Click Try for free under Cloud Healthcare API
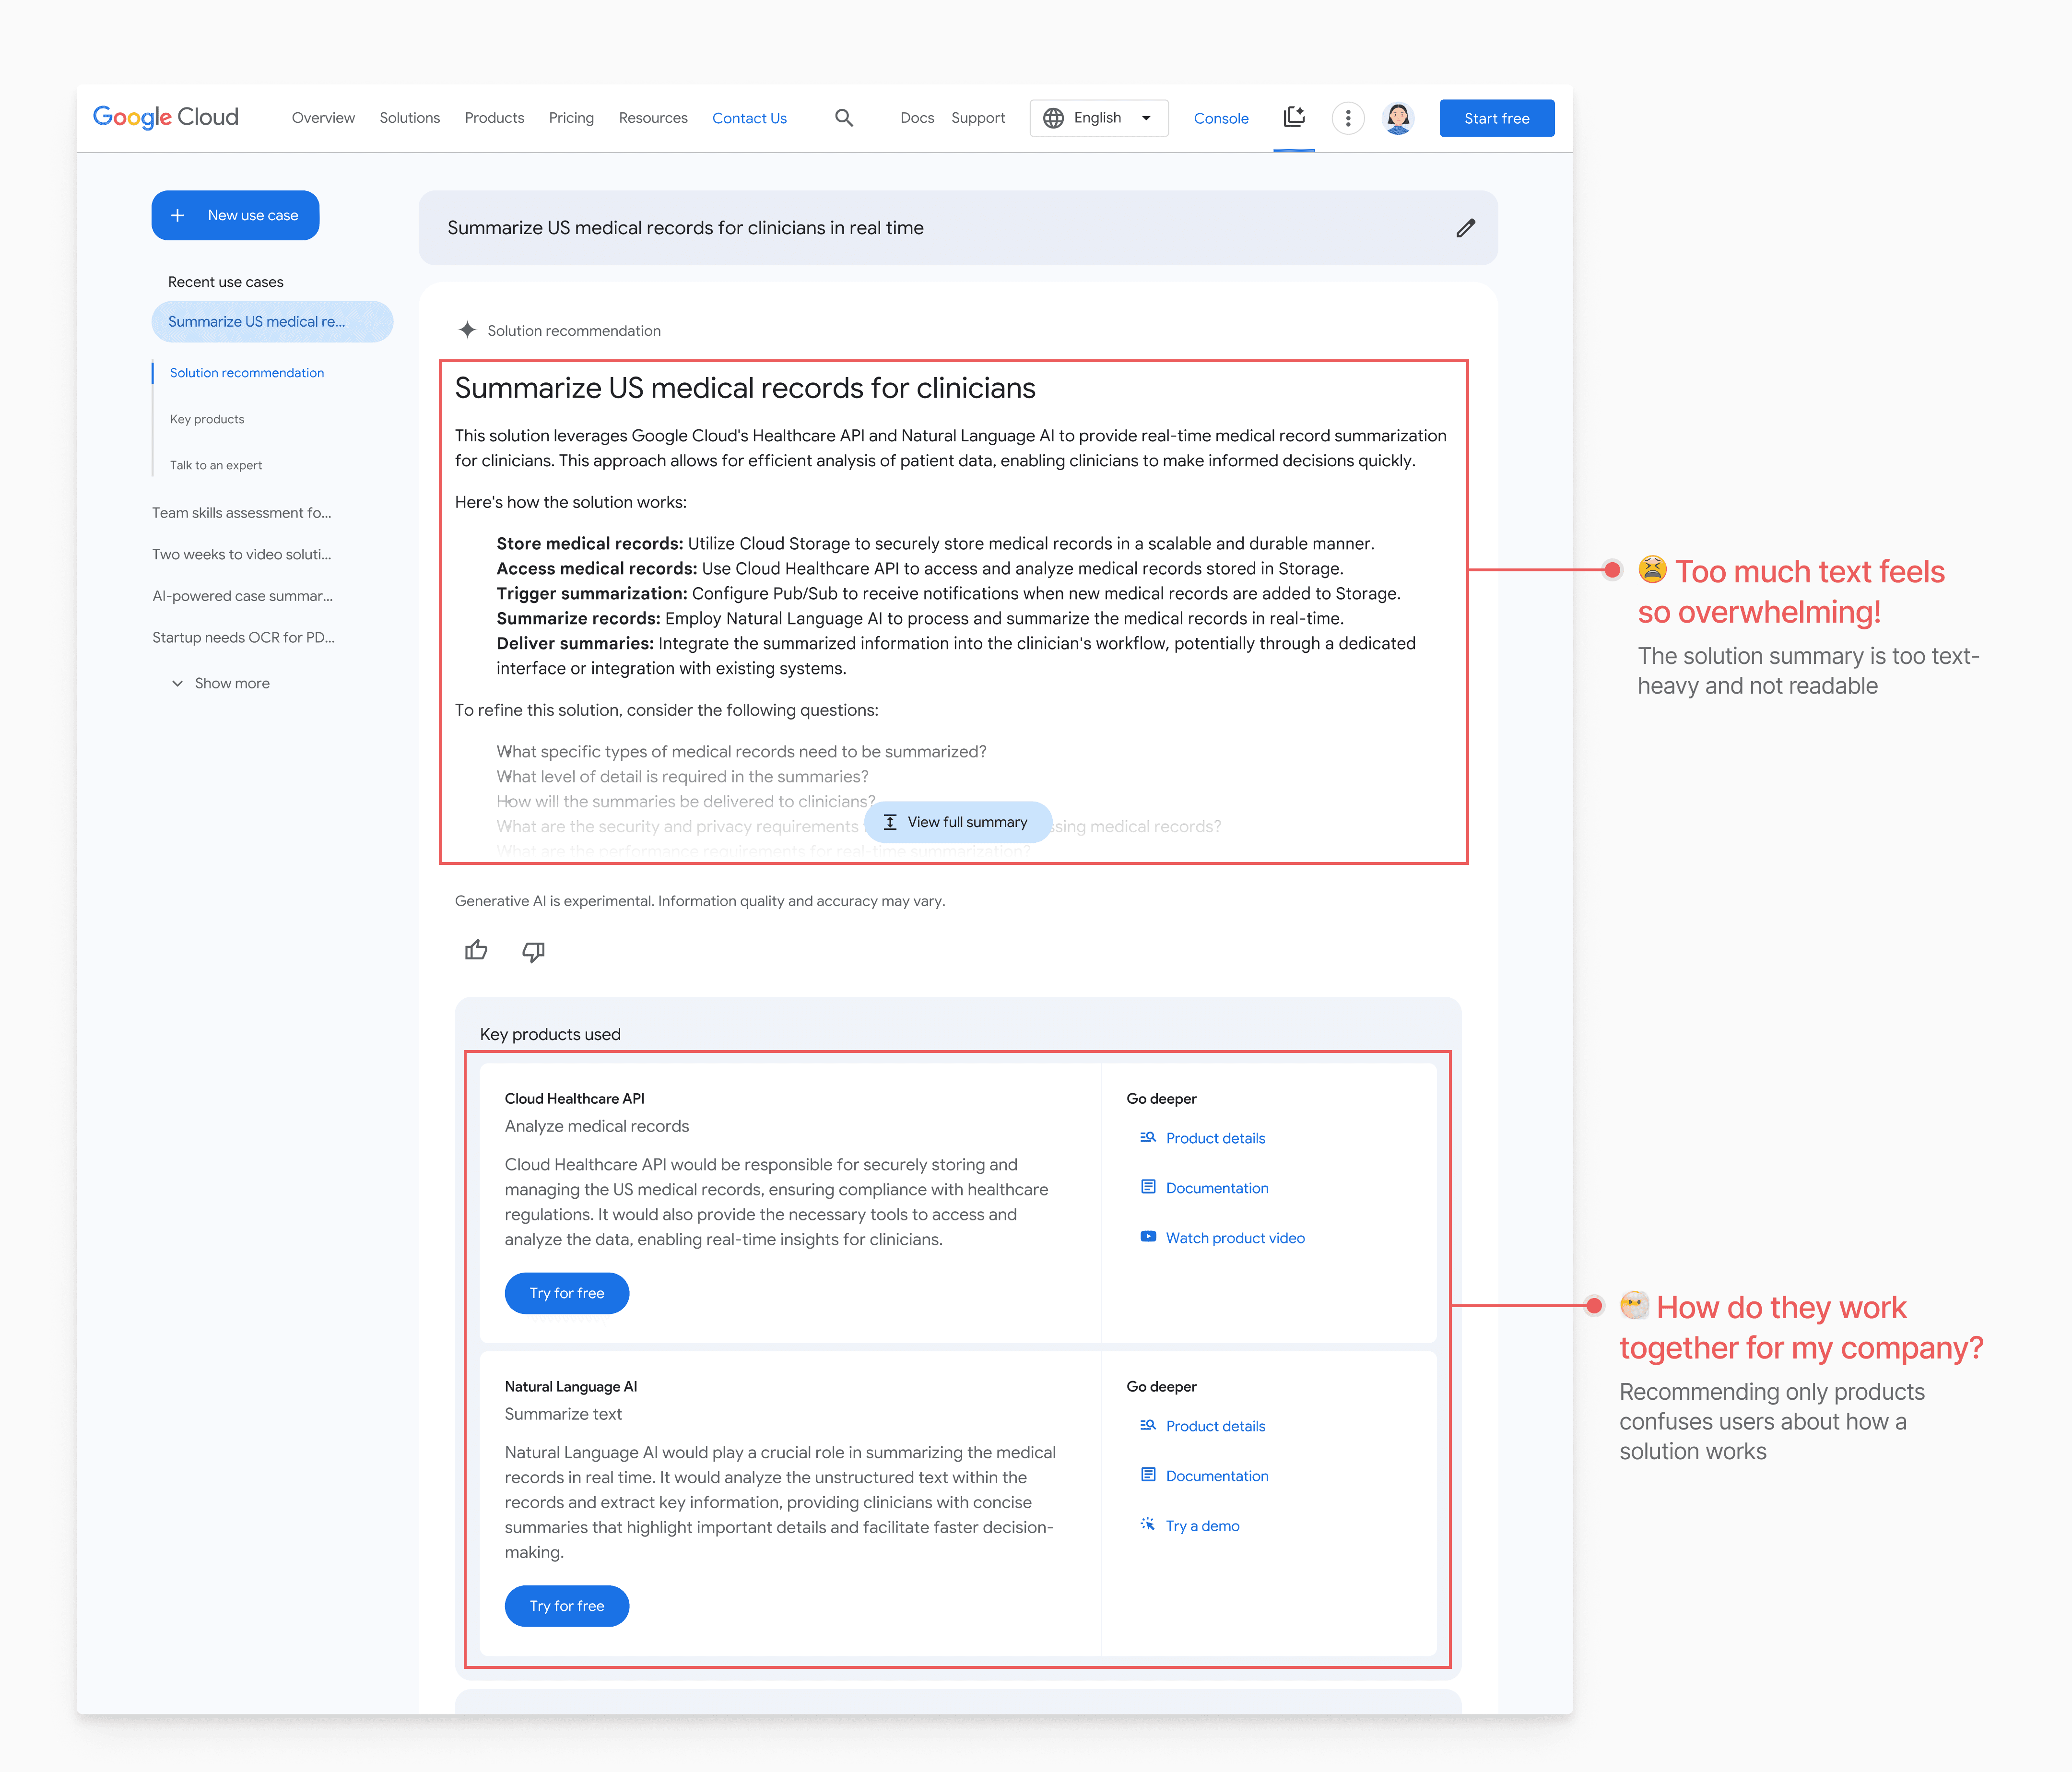The height and width of the screenshot is (1772, 2072). (567, 1293)
